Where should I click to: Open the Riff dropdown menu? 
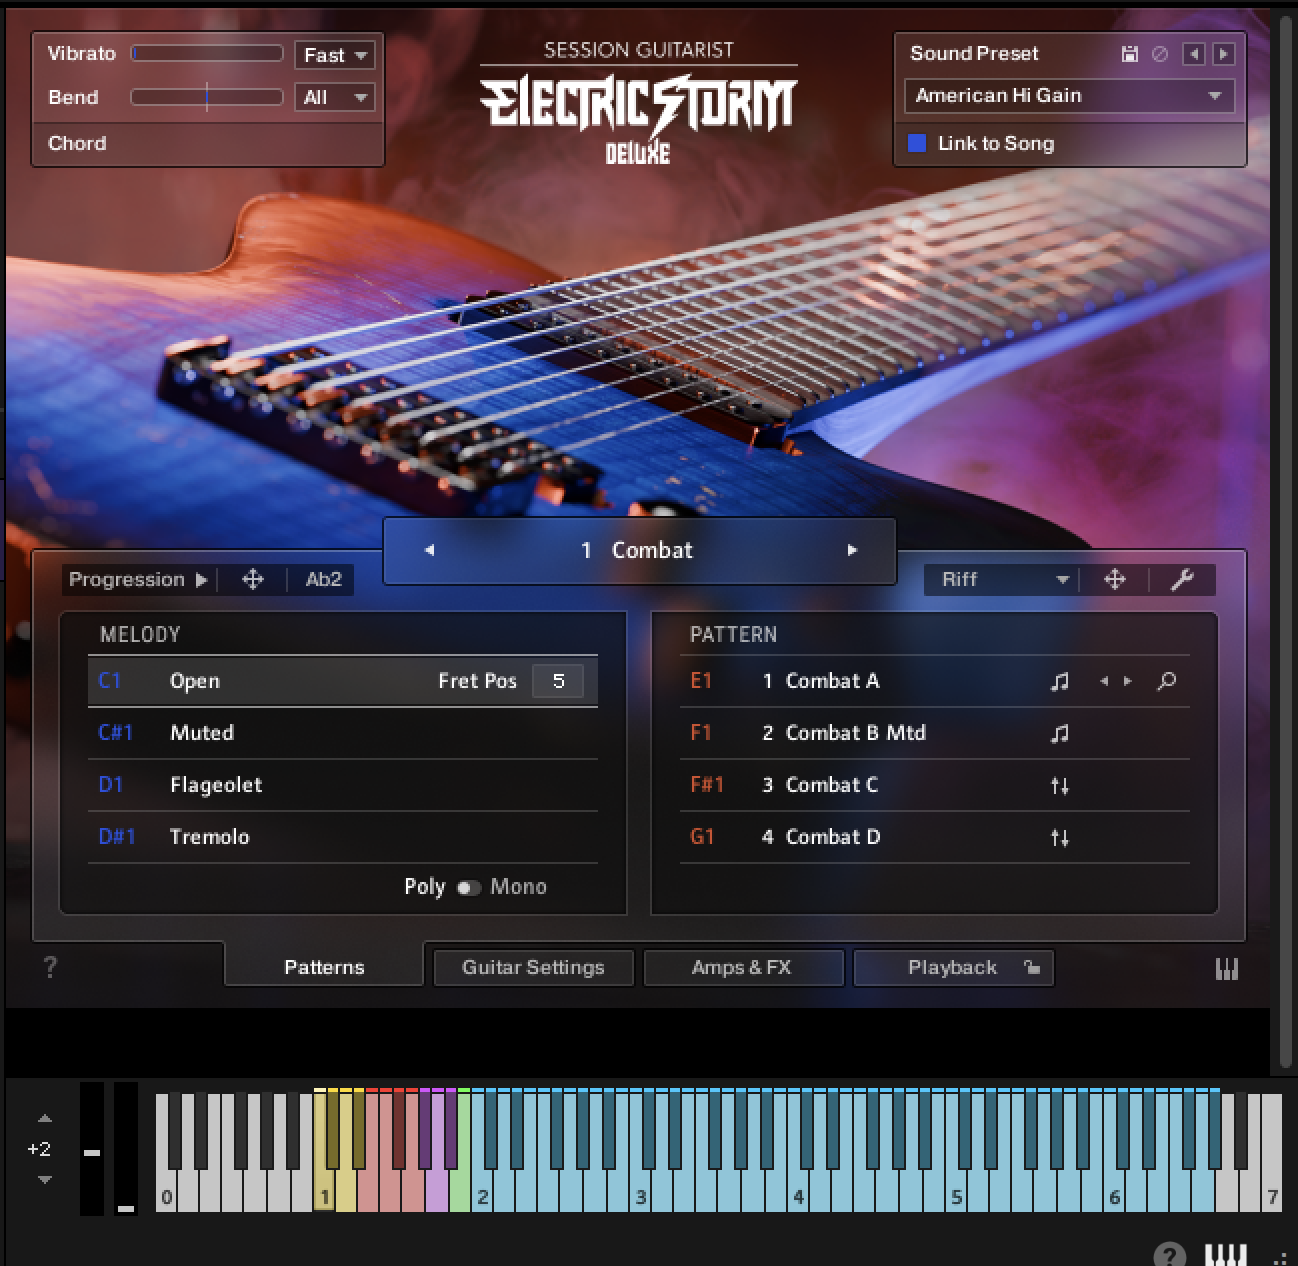tap(1002, 580)
